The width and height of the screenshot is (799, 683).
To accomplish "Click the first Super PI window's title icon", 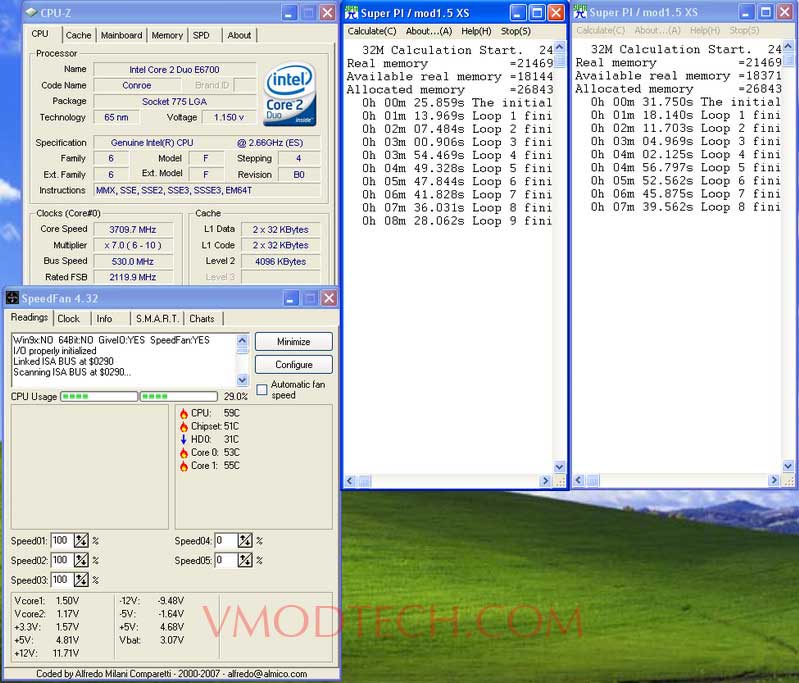I will pos(352,13).
